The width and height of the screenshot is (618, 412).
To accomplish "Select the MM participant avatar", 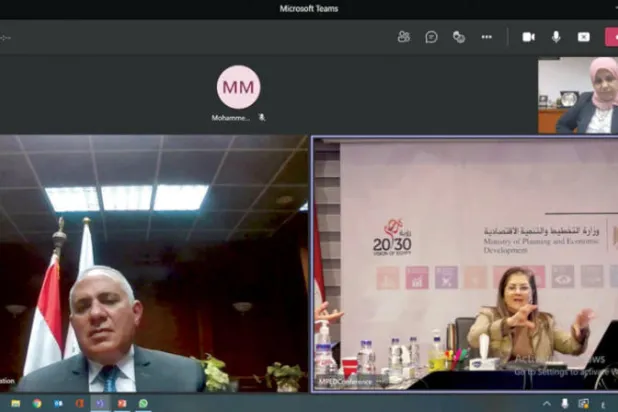I will 238,87.
